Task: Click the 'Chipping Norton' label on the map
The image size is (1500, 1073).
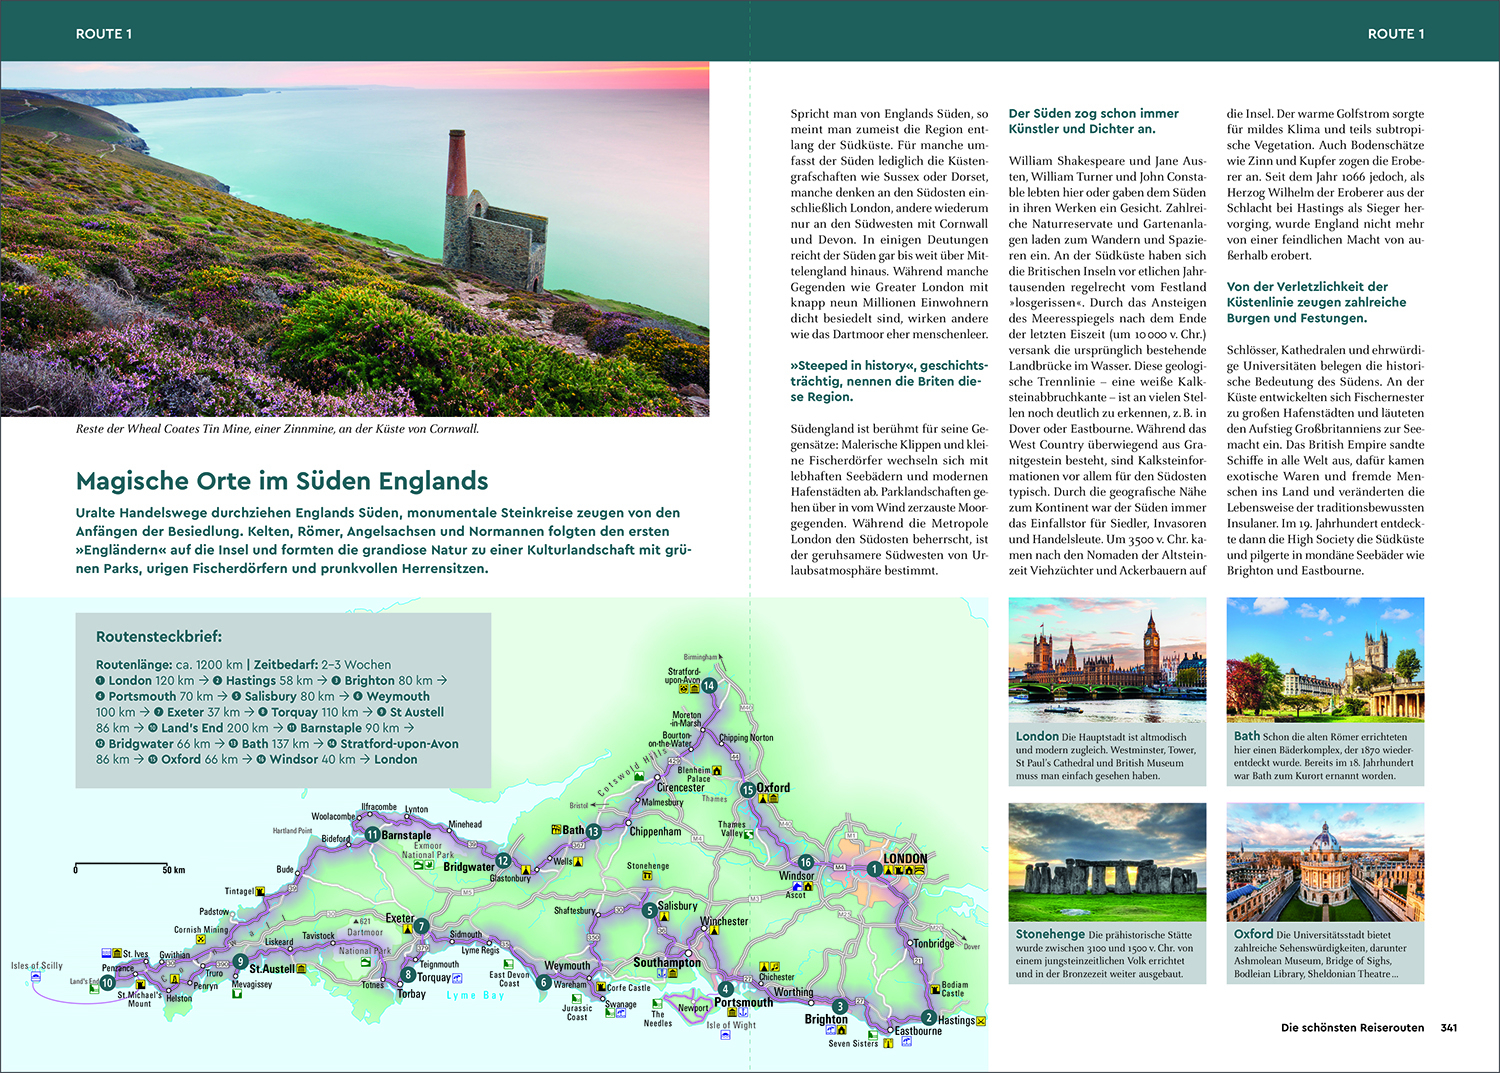Action: [x=746, y=738]
